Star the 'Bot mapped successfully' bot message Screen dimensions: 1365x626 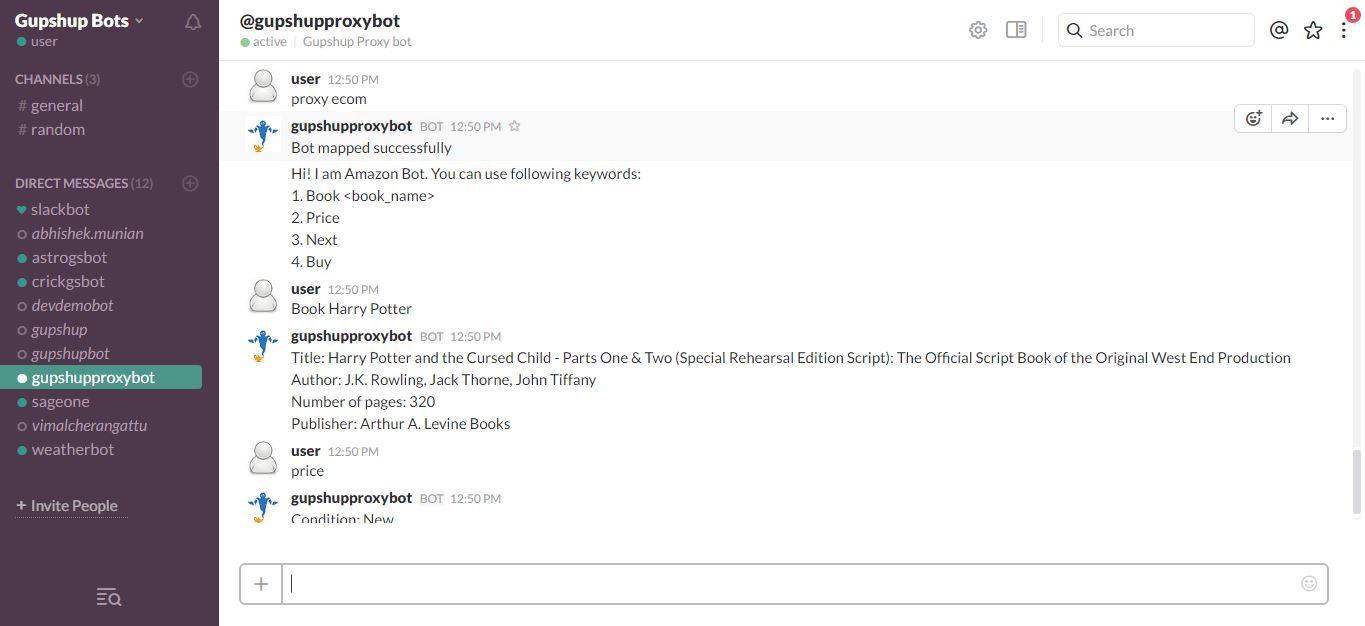(514, 126)
